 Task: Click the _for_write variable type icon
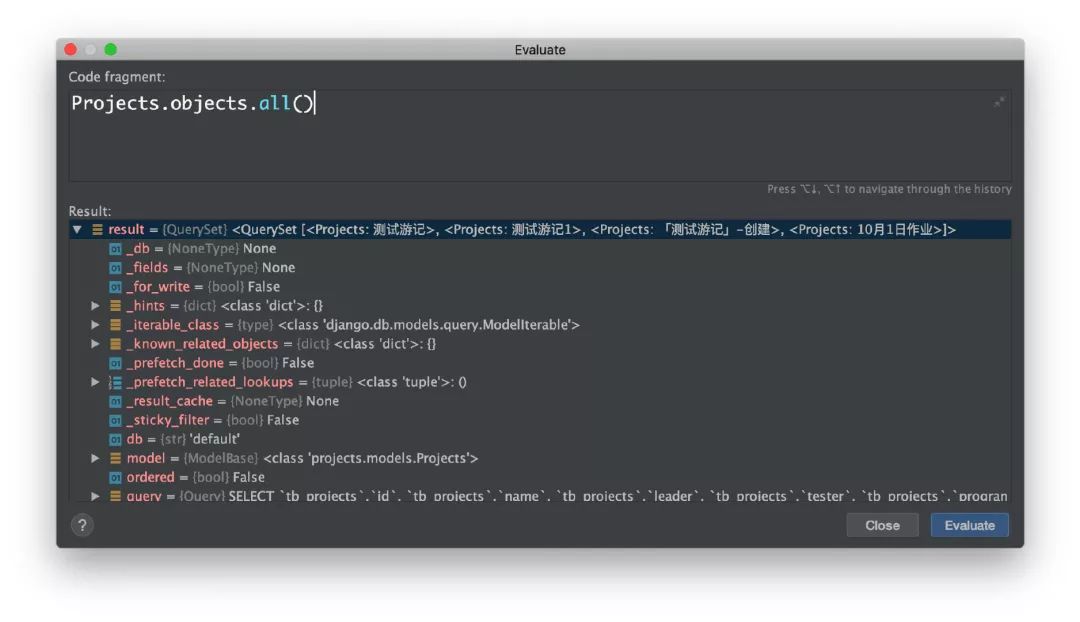click(115, 287)
